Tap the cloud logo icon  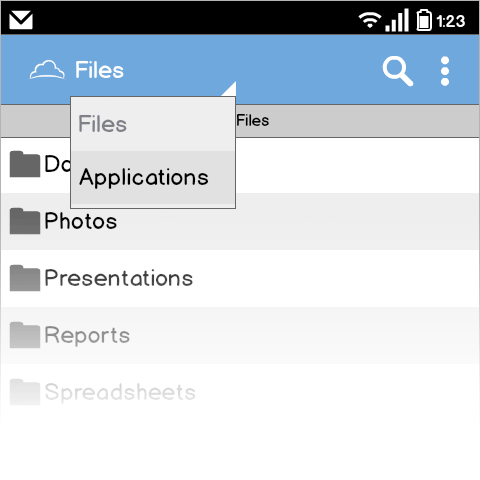47,70
